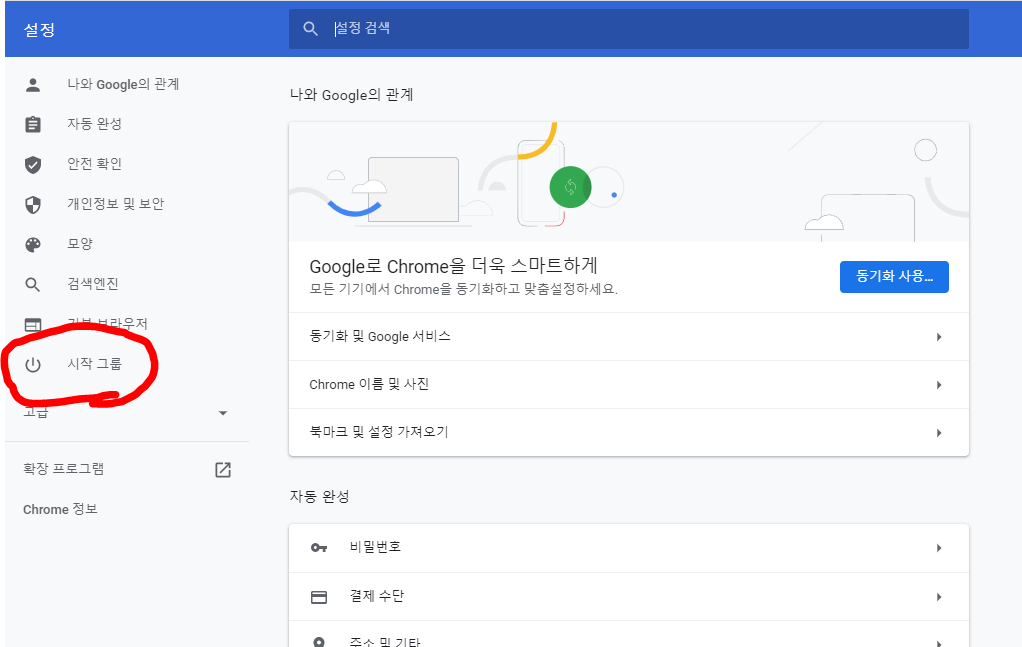Image resolution: width=1022 pixels, height=647 pixels.
Task: Click the 설정 title in the header
Action: click(39, 29)
